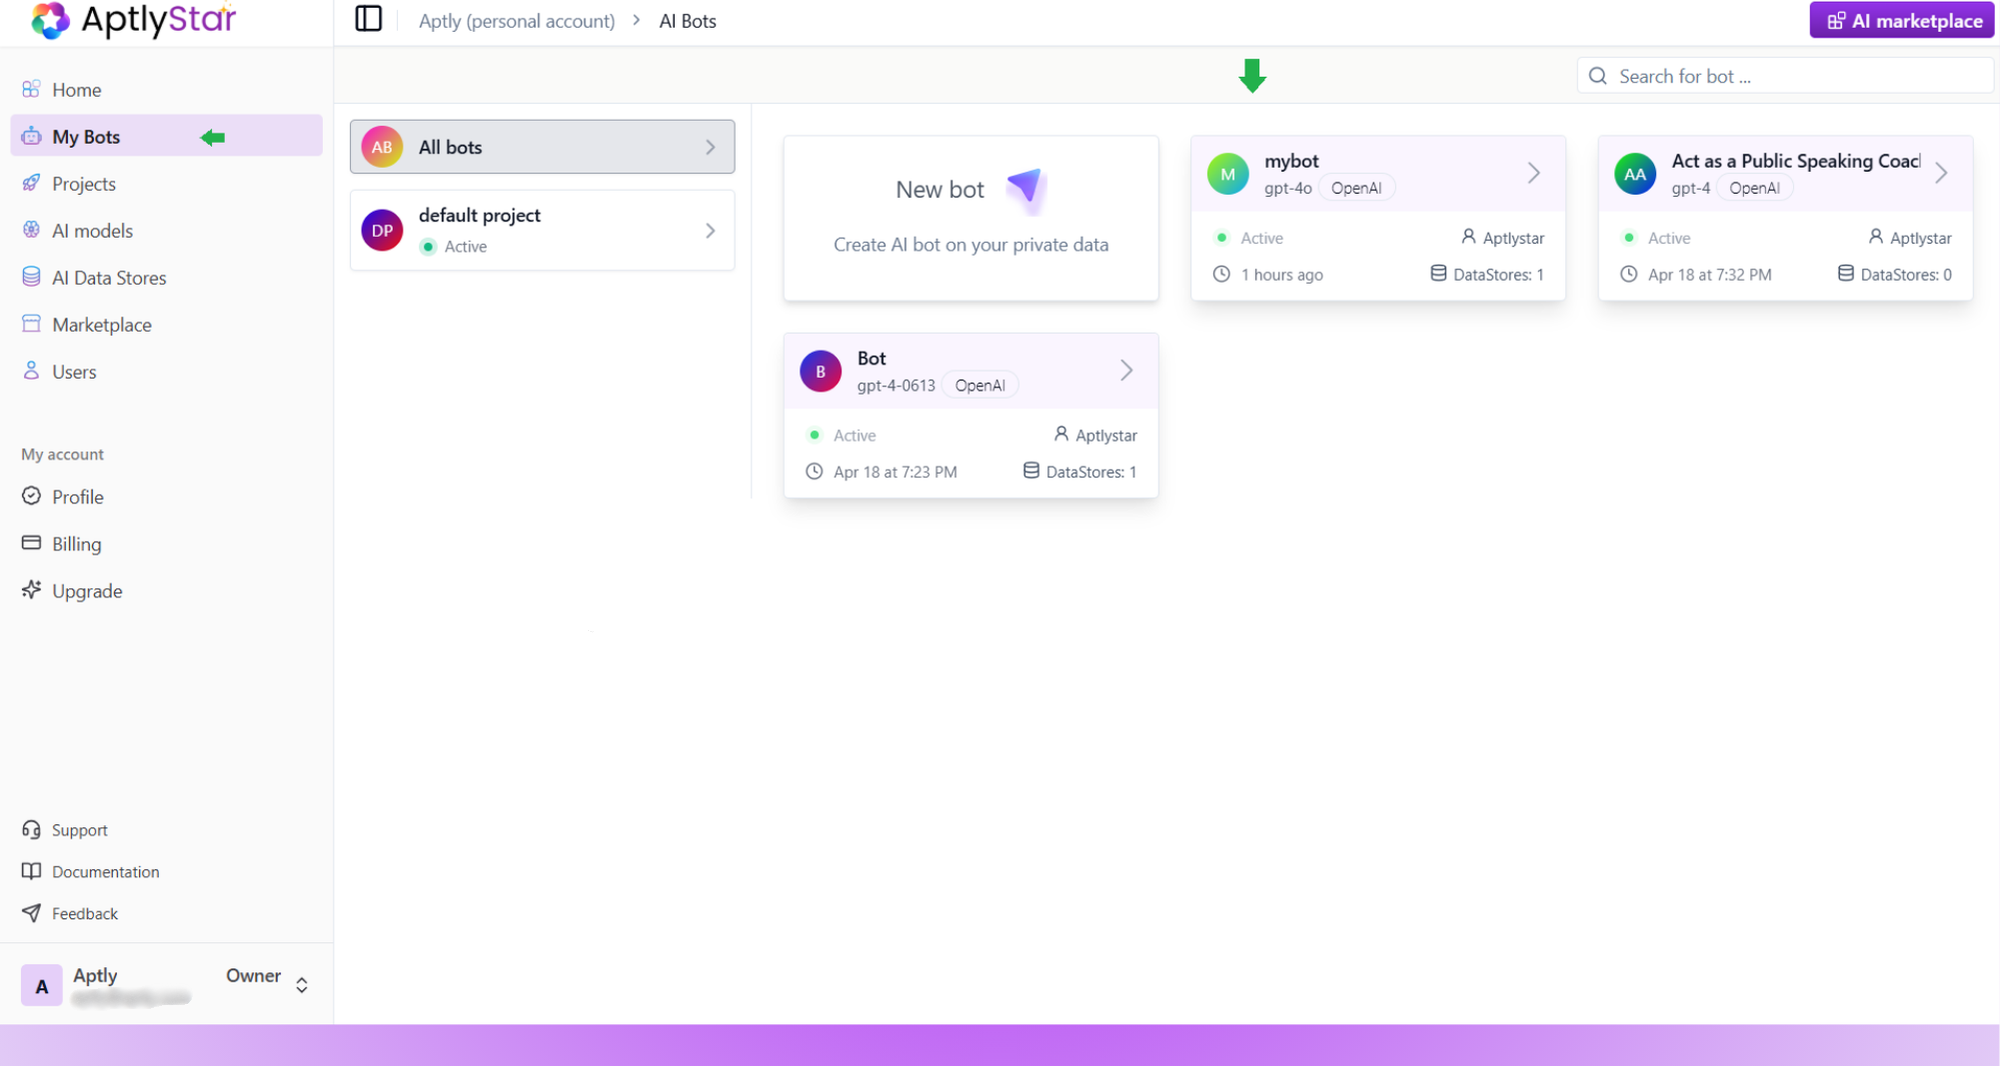Click the AB avatar icon

pyautogui.click(x=382, y=147)
